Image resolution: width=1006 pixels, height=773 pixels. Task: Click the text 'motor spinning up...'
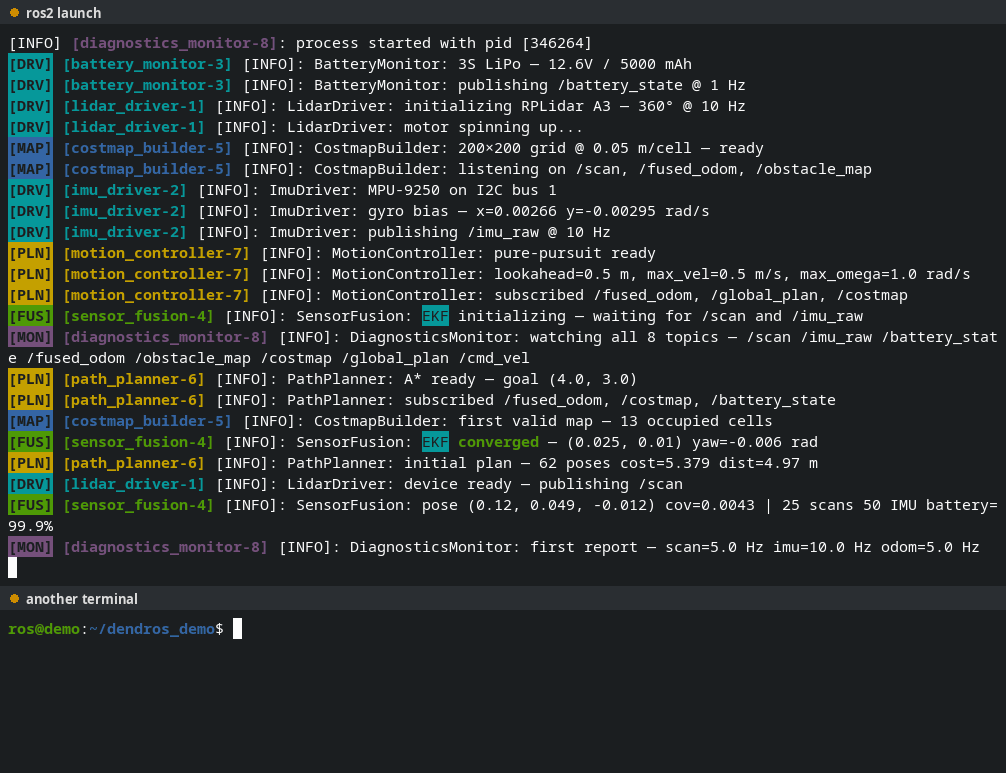coord(493,127)
